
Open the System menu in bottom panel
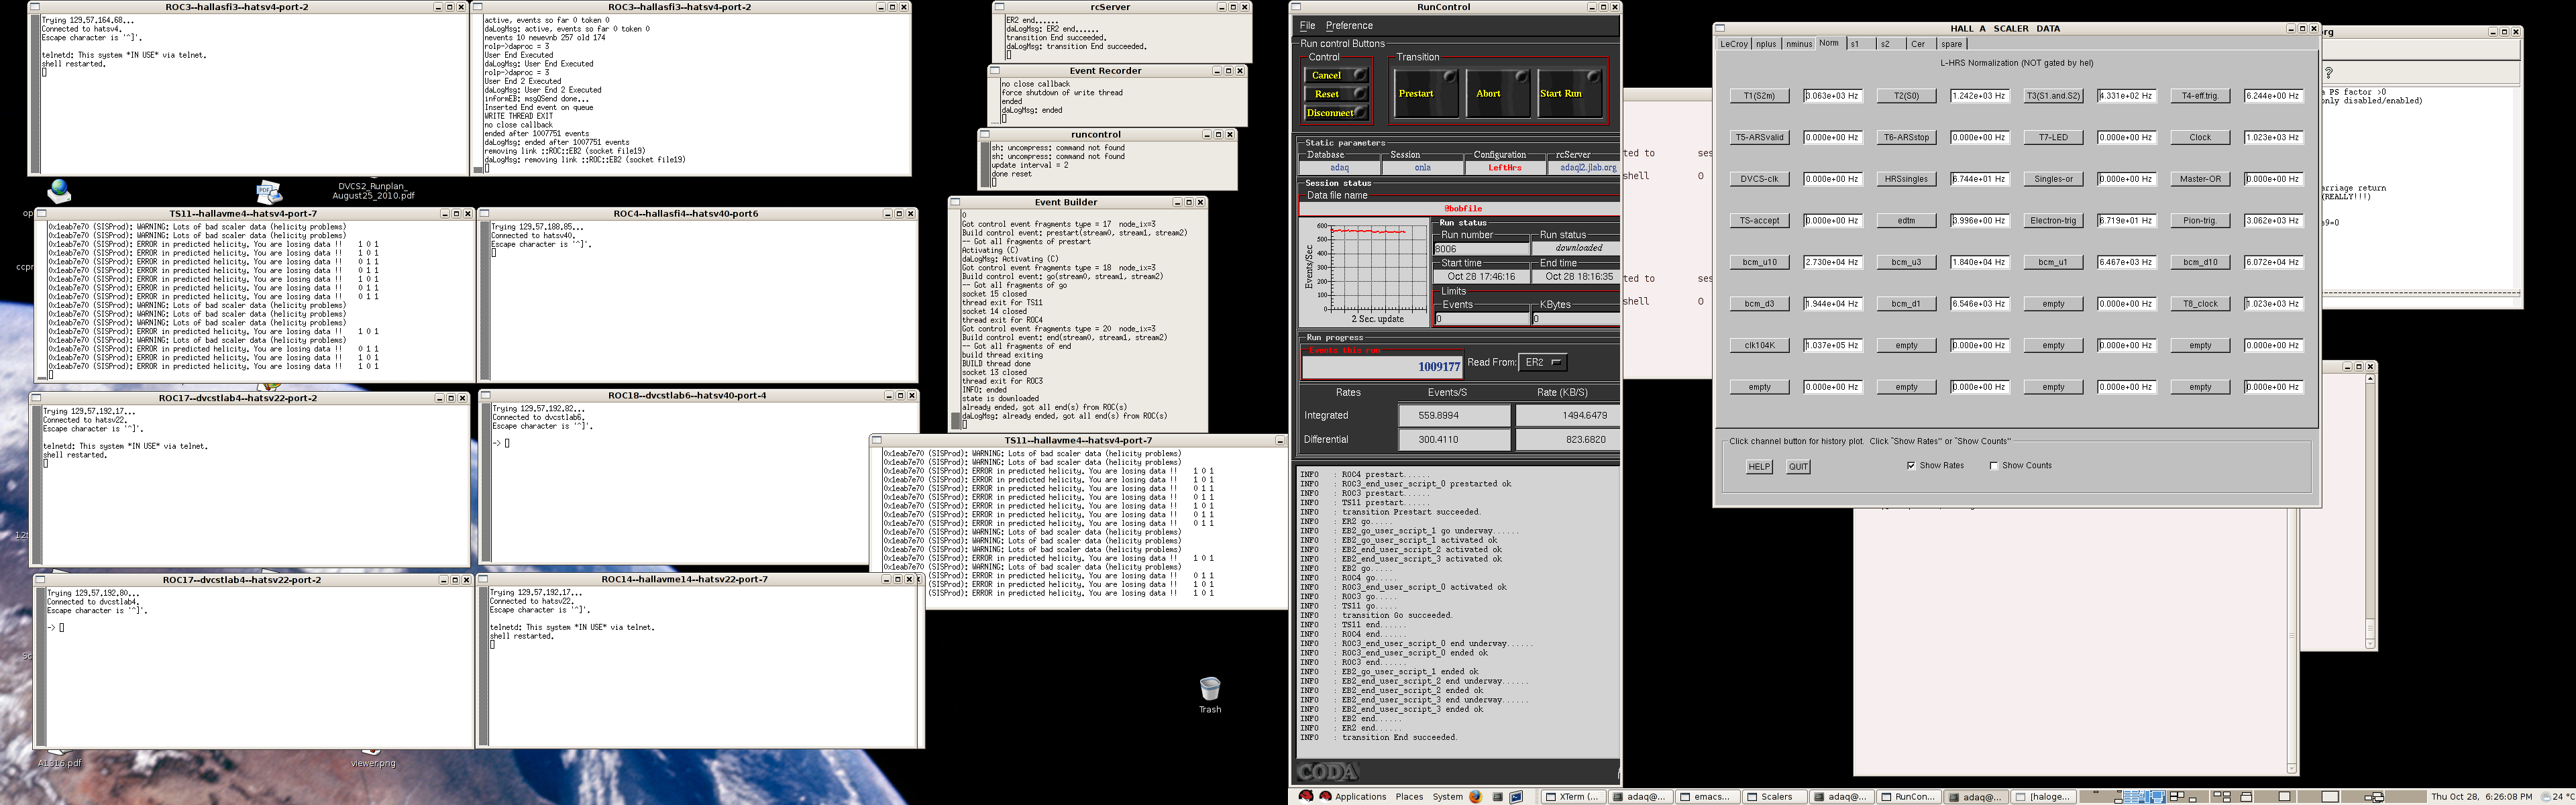click(1447, 797)
